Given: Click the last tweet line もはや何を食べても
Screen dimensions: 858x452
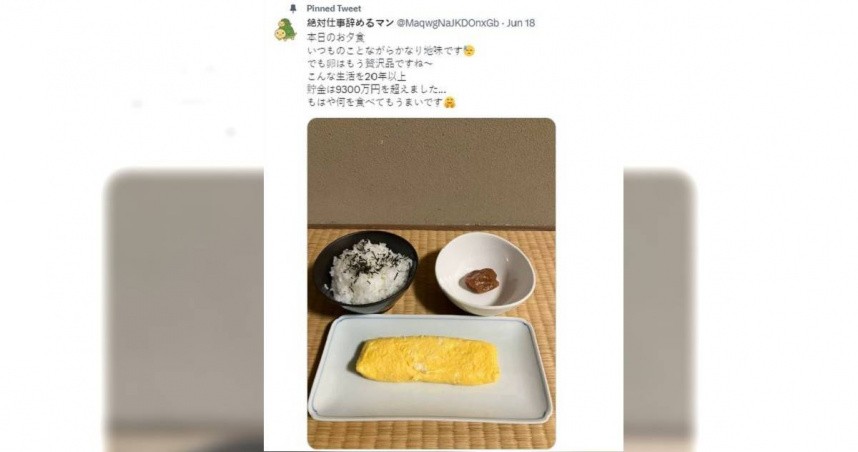Looking at the screenshot, I should pos(374,102).
